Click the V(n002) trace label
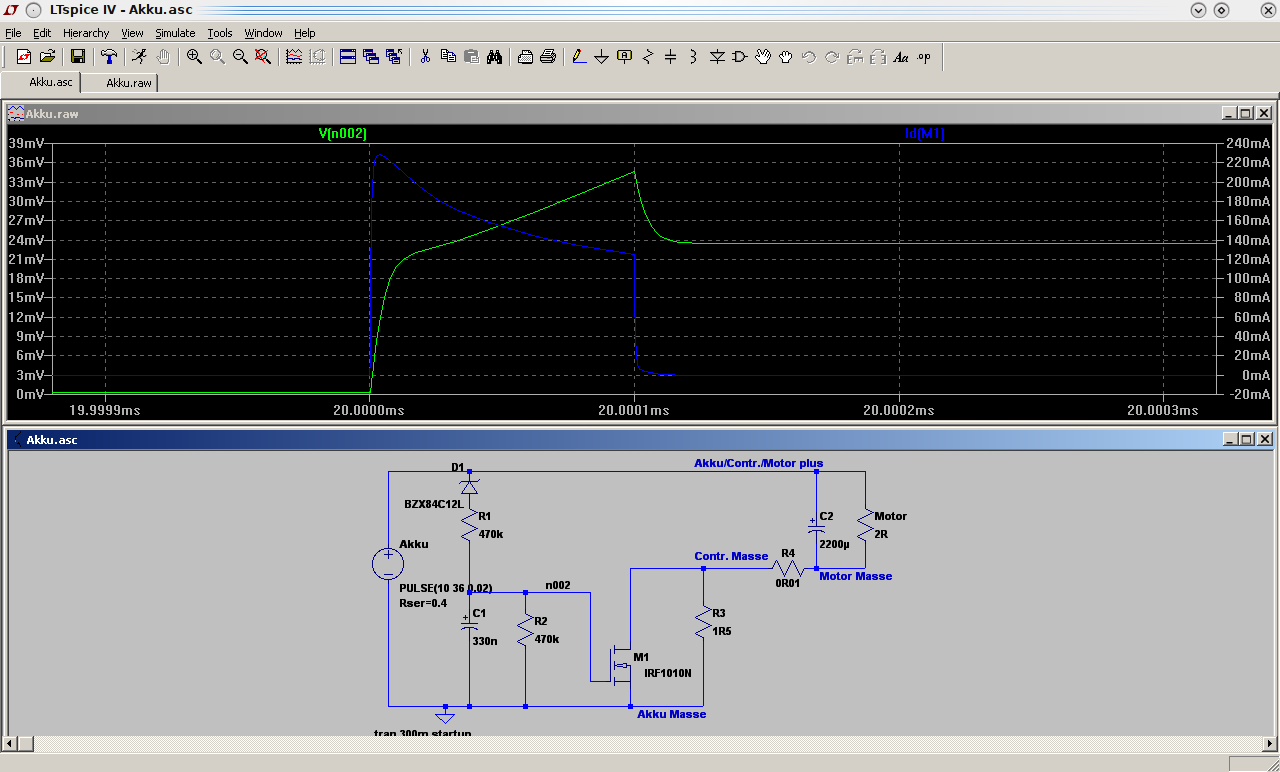This screenshot has height=772, width=1280. pos(343,133)
